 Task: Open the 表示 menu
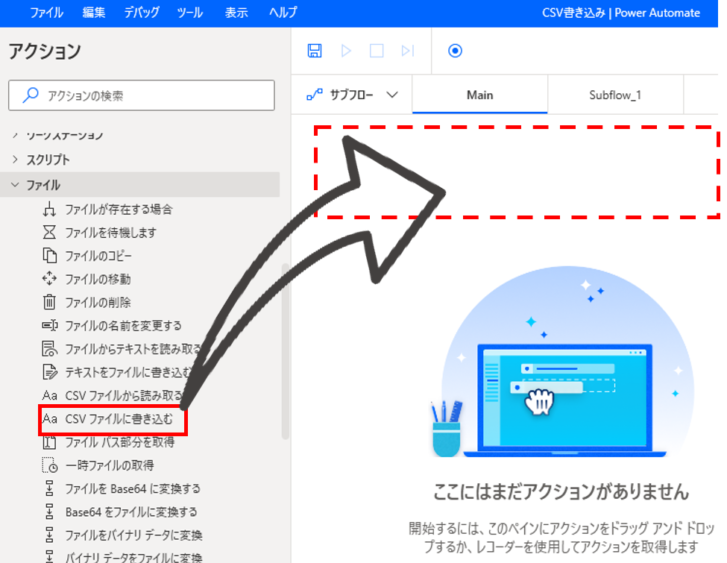click(236, 13)
